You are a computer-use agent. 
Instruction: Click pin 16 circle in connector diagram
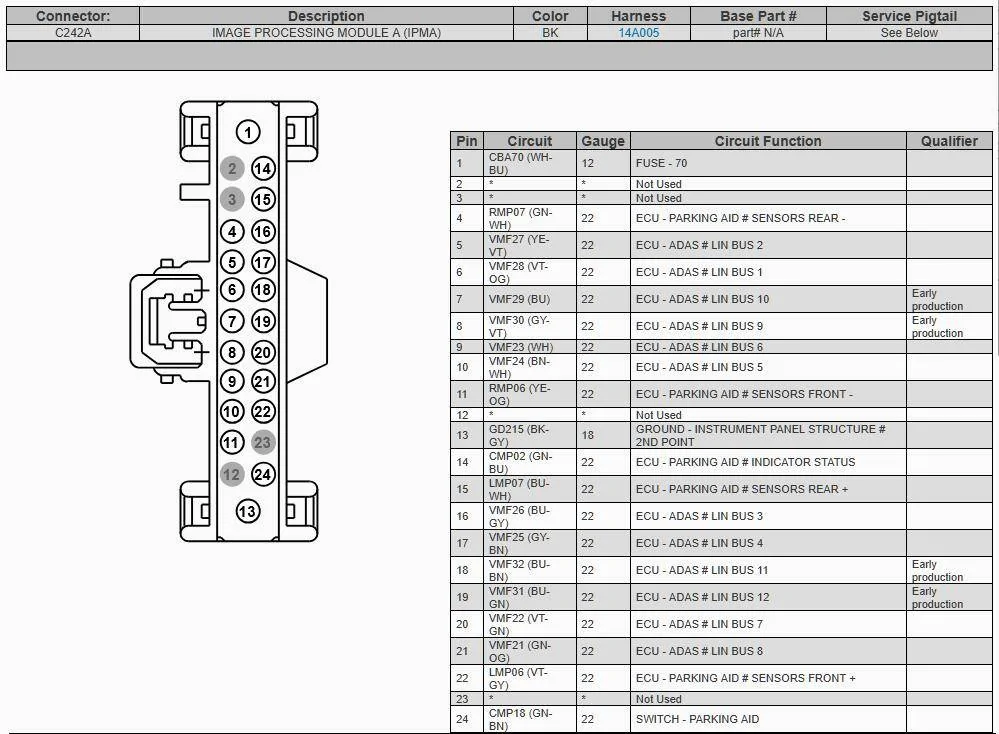click(x=263, y=231)
